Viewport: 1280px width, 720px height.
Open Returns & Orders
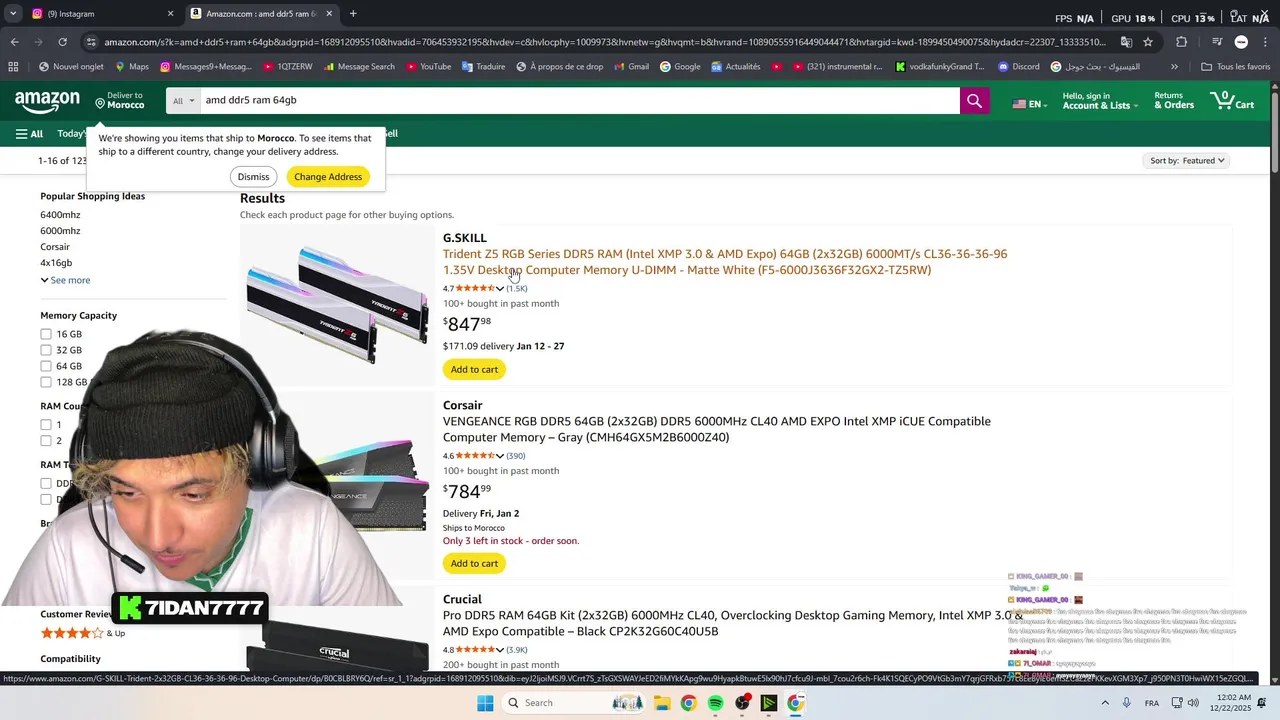(x=1174, y=101)
